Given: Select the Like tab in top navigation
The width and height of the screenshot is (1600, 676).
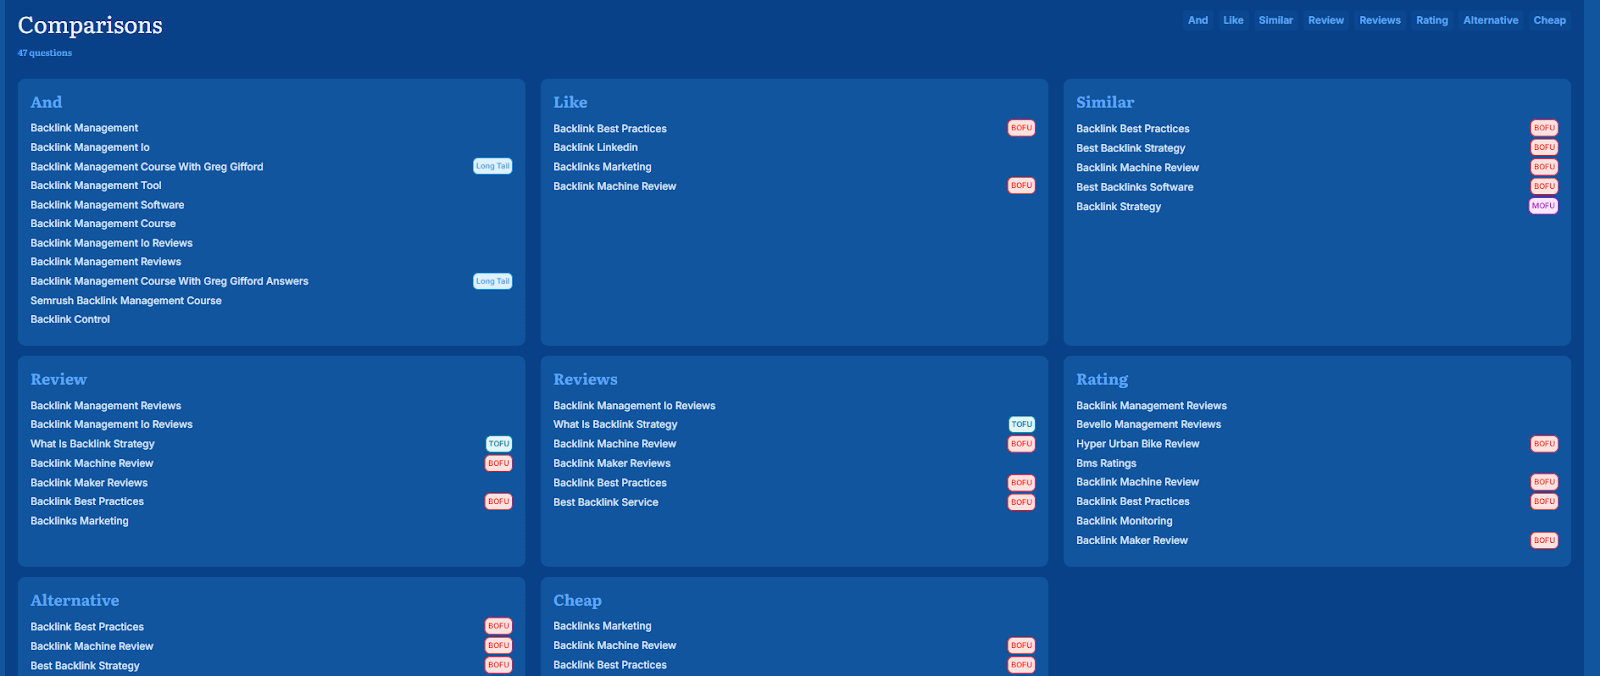Looking at the screenshot, I should click(x=1233, y=20).
